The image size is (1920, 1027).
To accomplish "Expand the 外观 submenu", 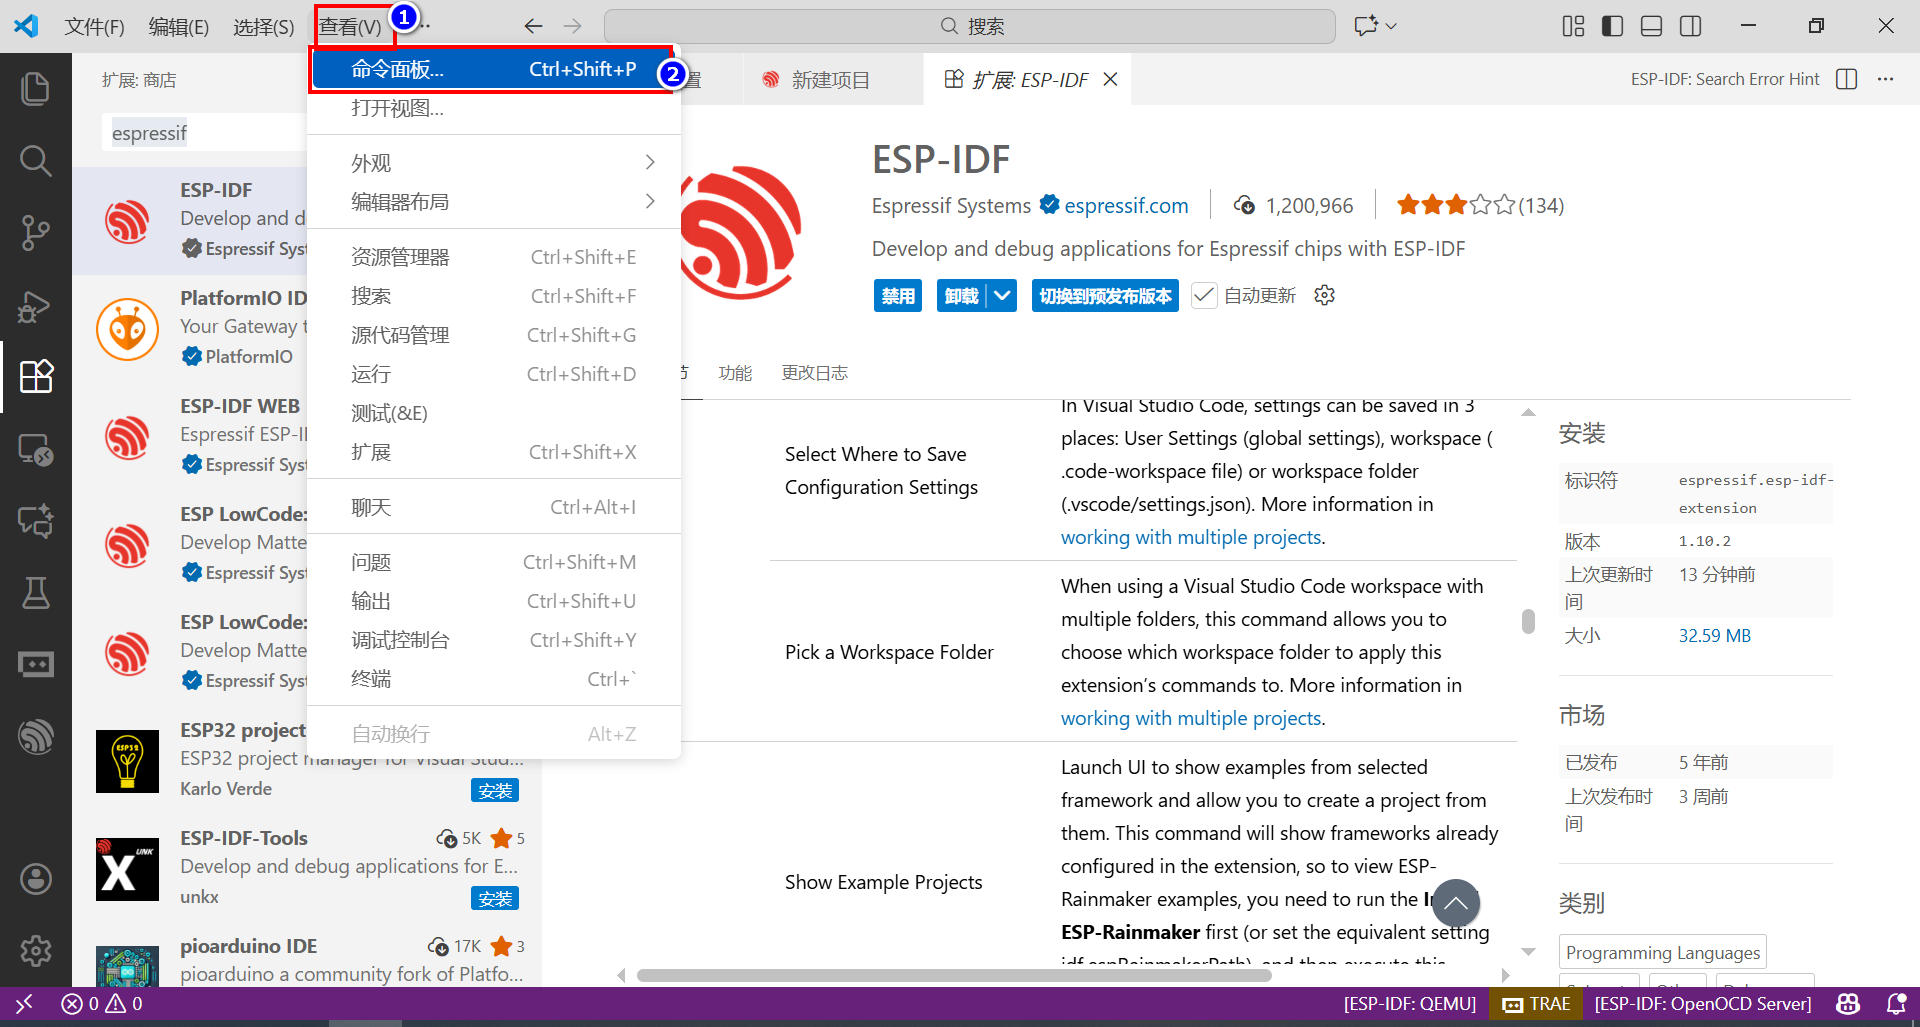I will 494,162.
